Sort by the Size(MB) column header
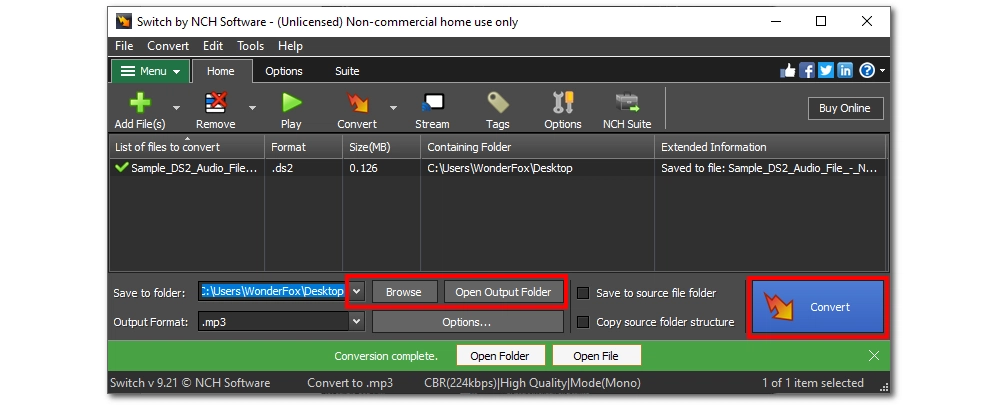The height and width of the screenshot is (405, 1000). point(381,147)
